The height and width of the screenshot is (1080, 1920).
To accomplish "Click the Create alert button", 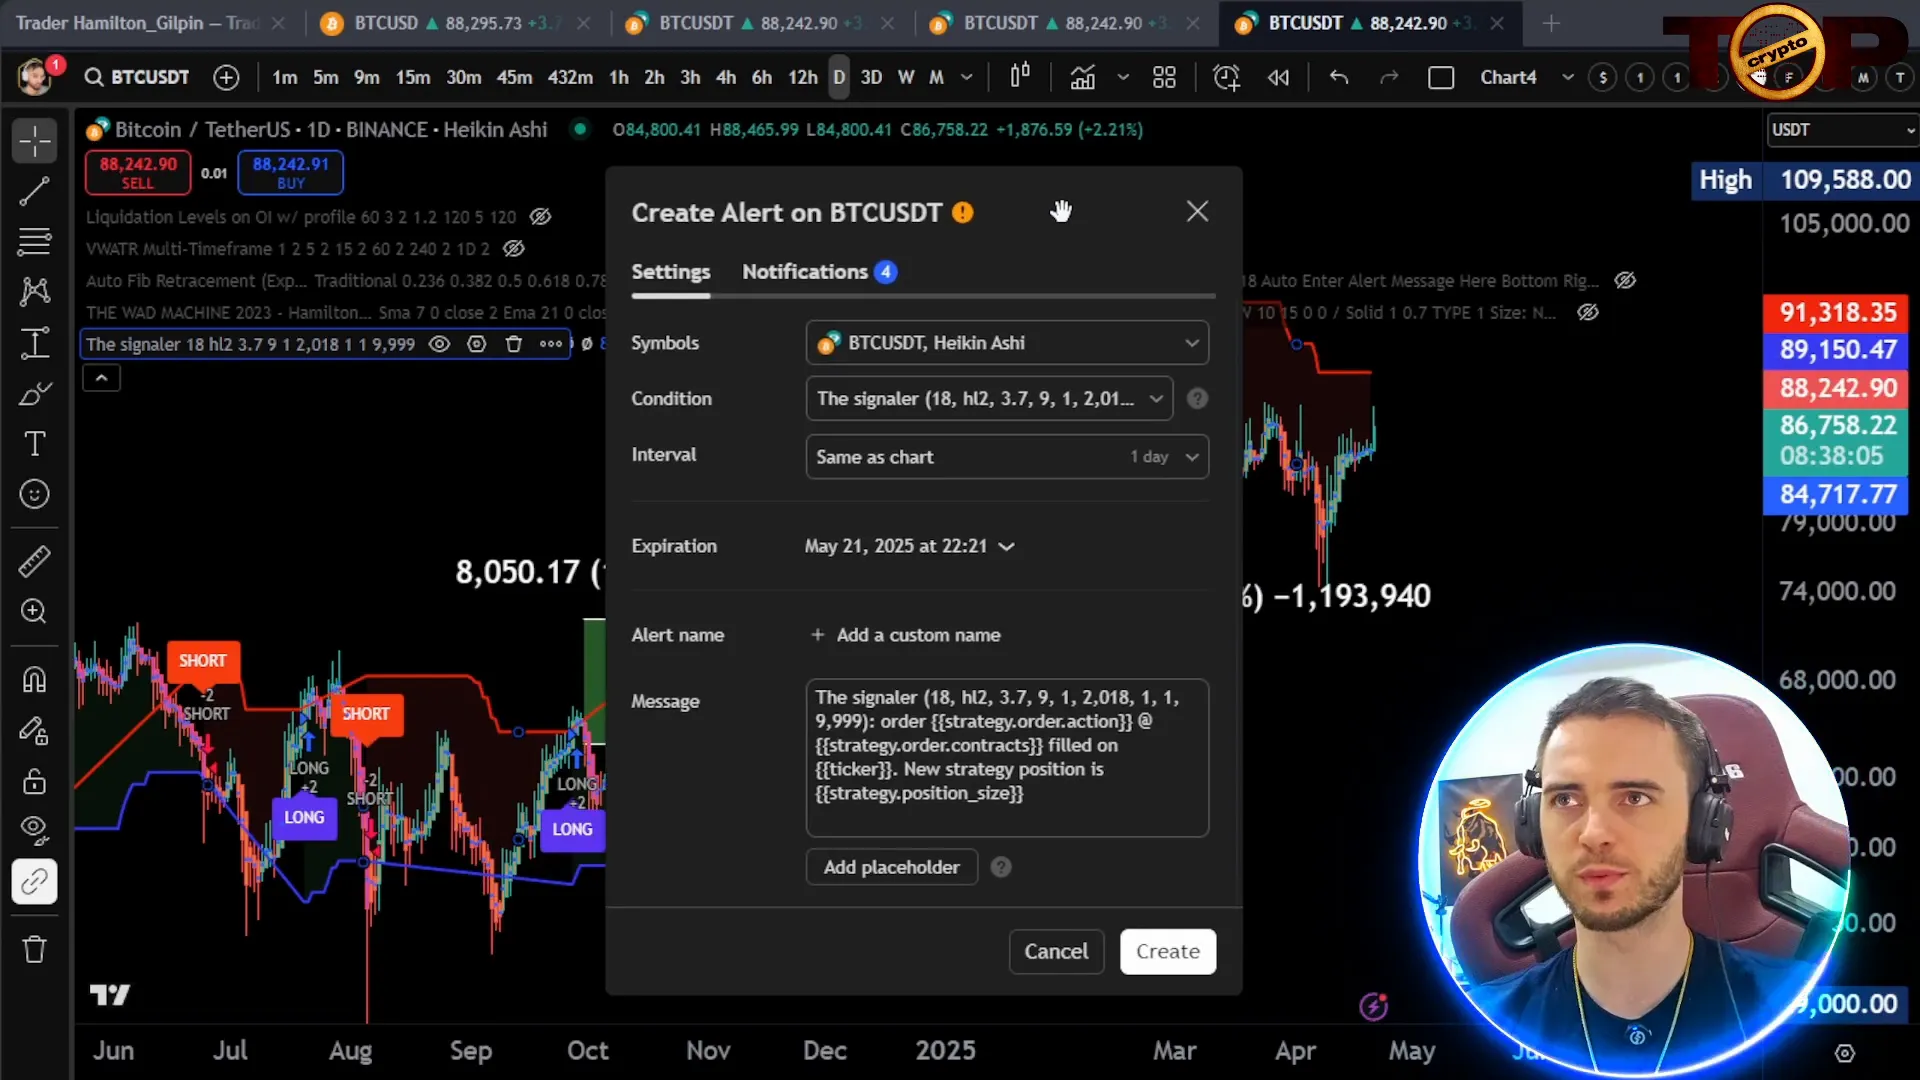I will pos(1168,952).
